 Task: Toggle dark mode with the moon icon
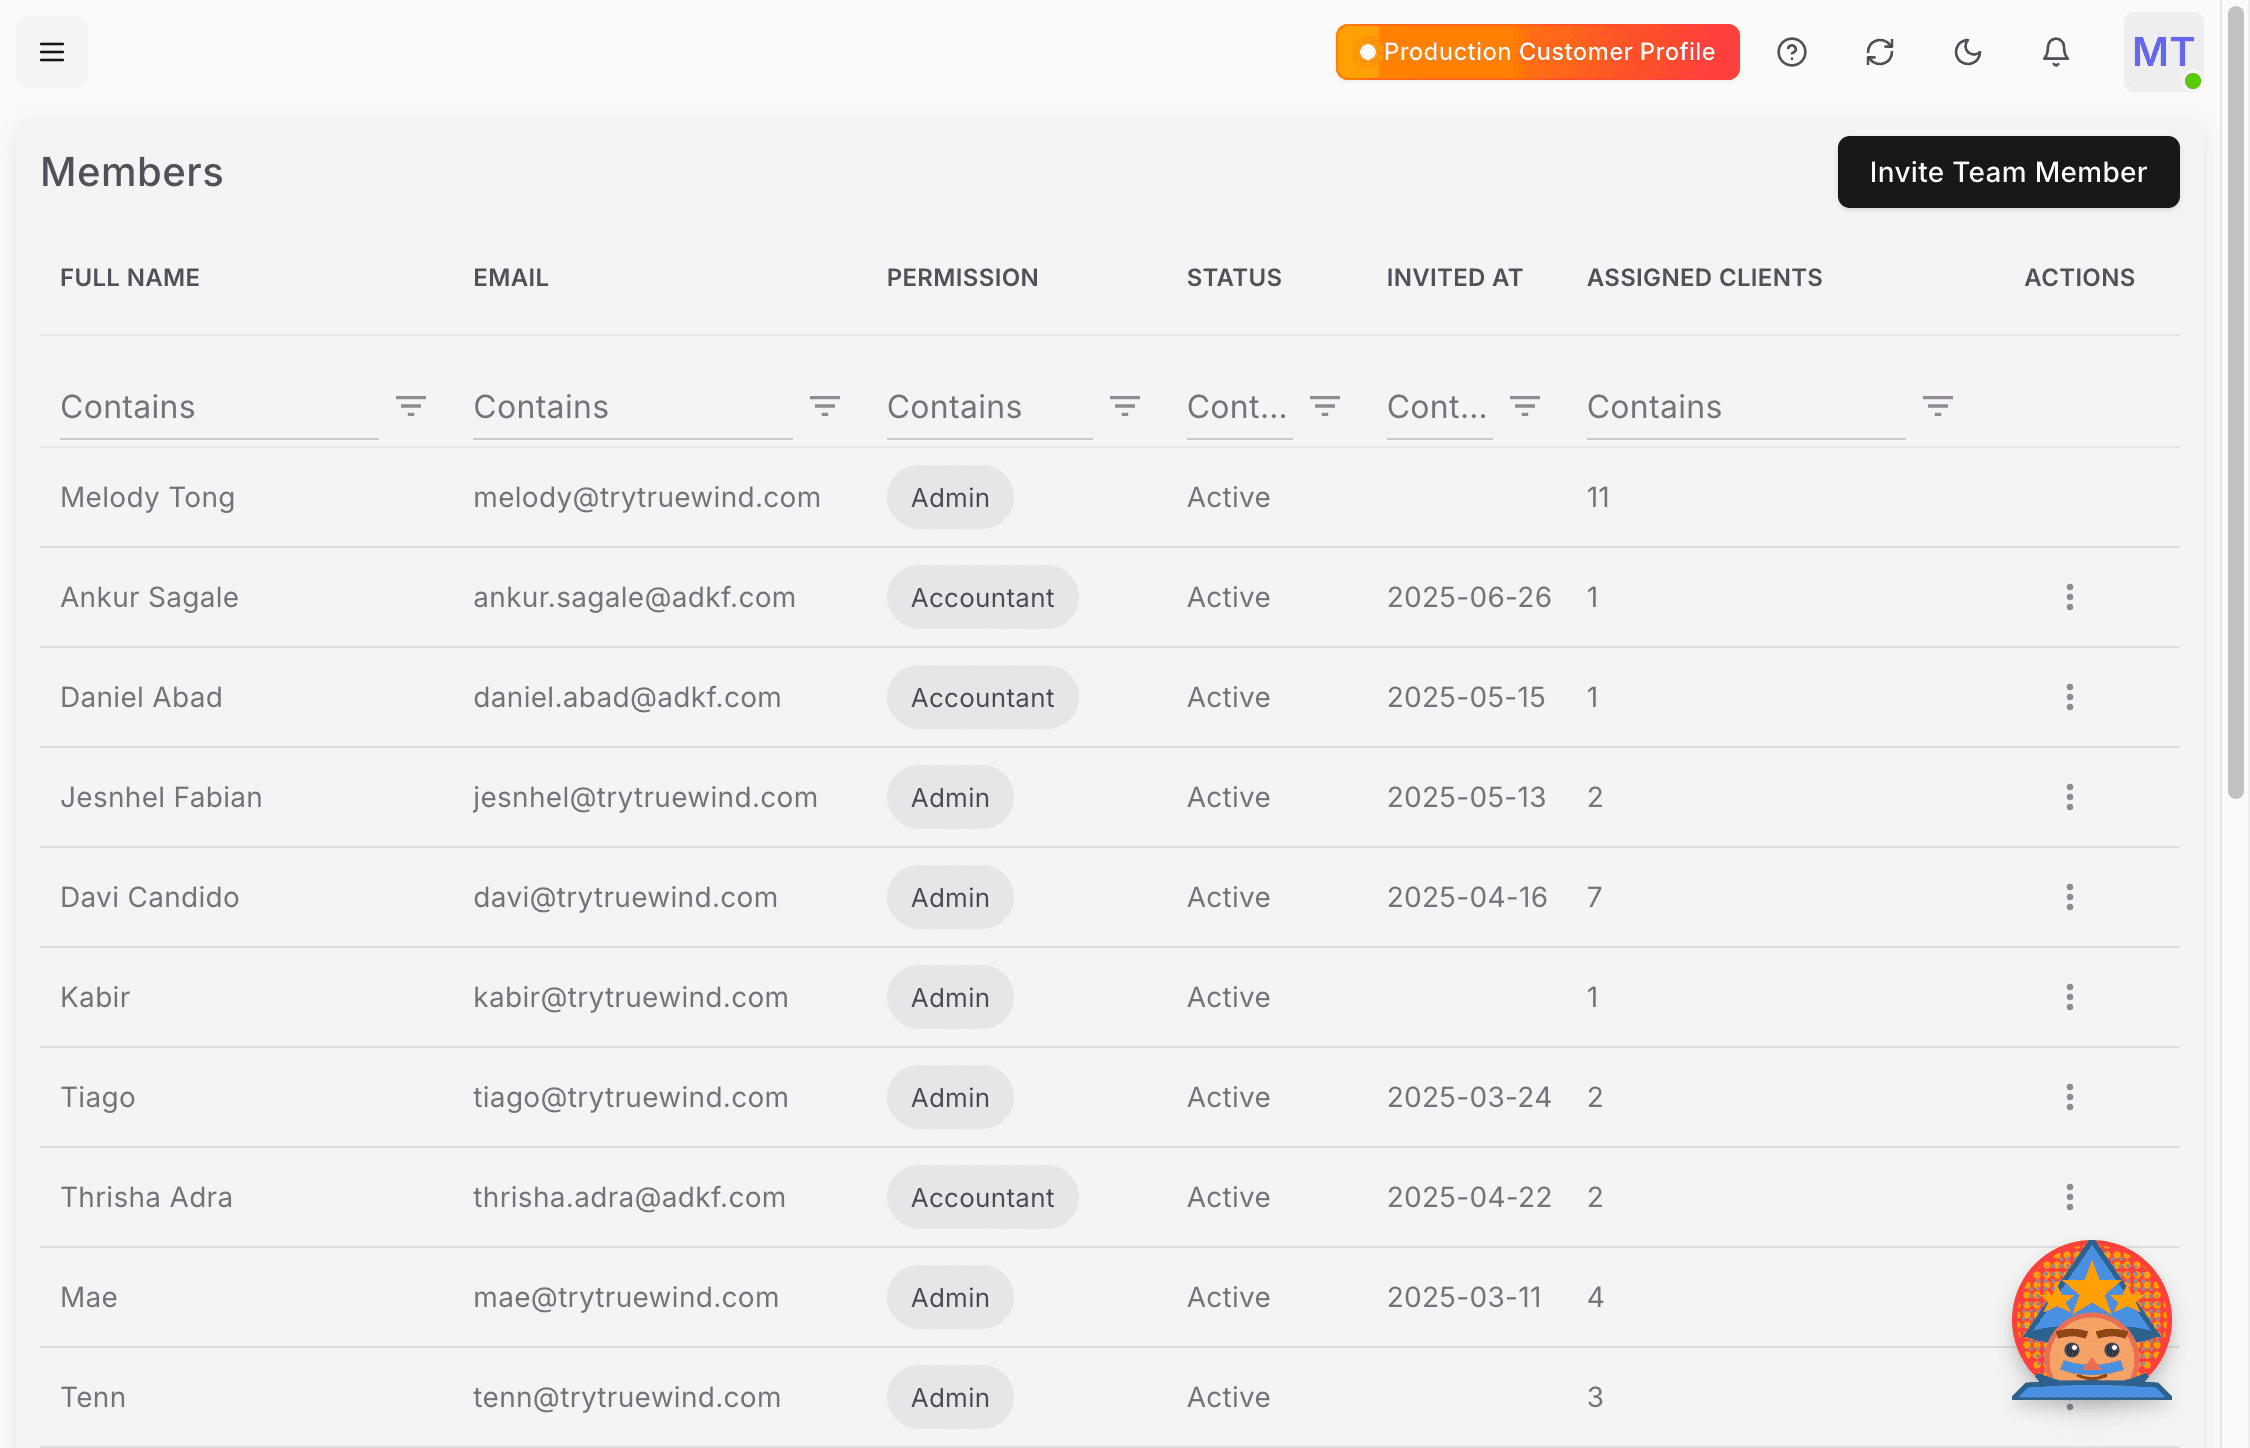(1967, 52)
